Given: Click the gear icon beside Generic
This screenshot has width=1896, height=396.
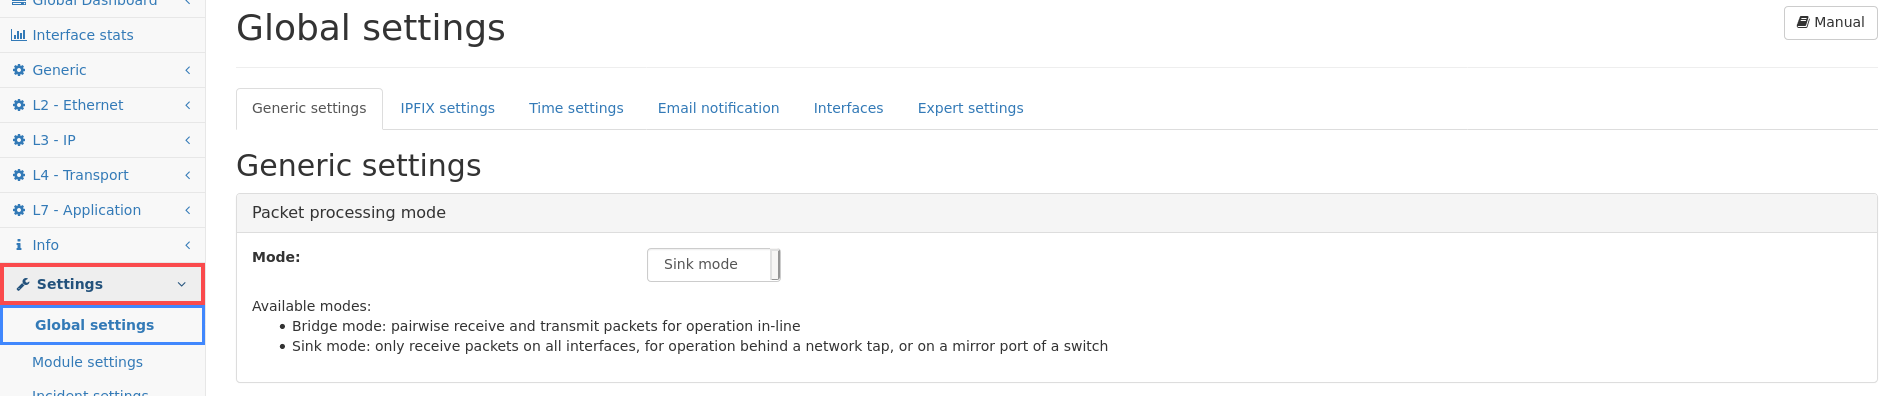Looking at the screenshot, I should coord(19,70).
